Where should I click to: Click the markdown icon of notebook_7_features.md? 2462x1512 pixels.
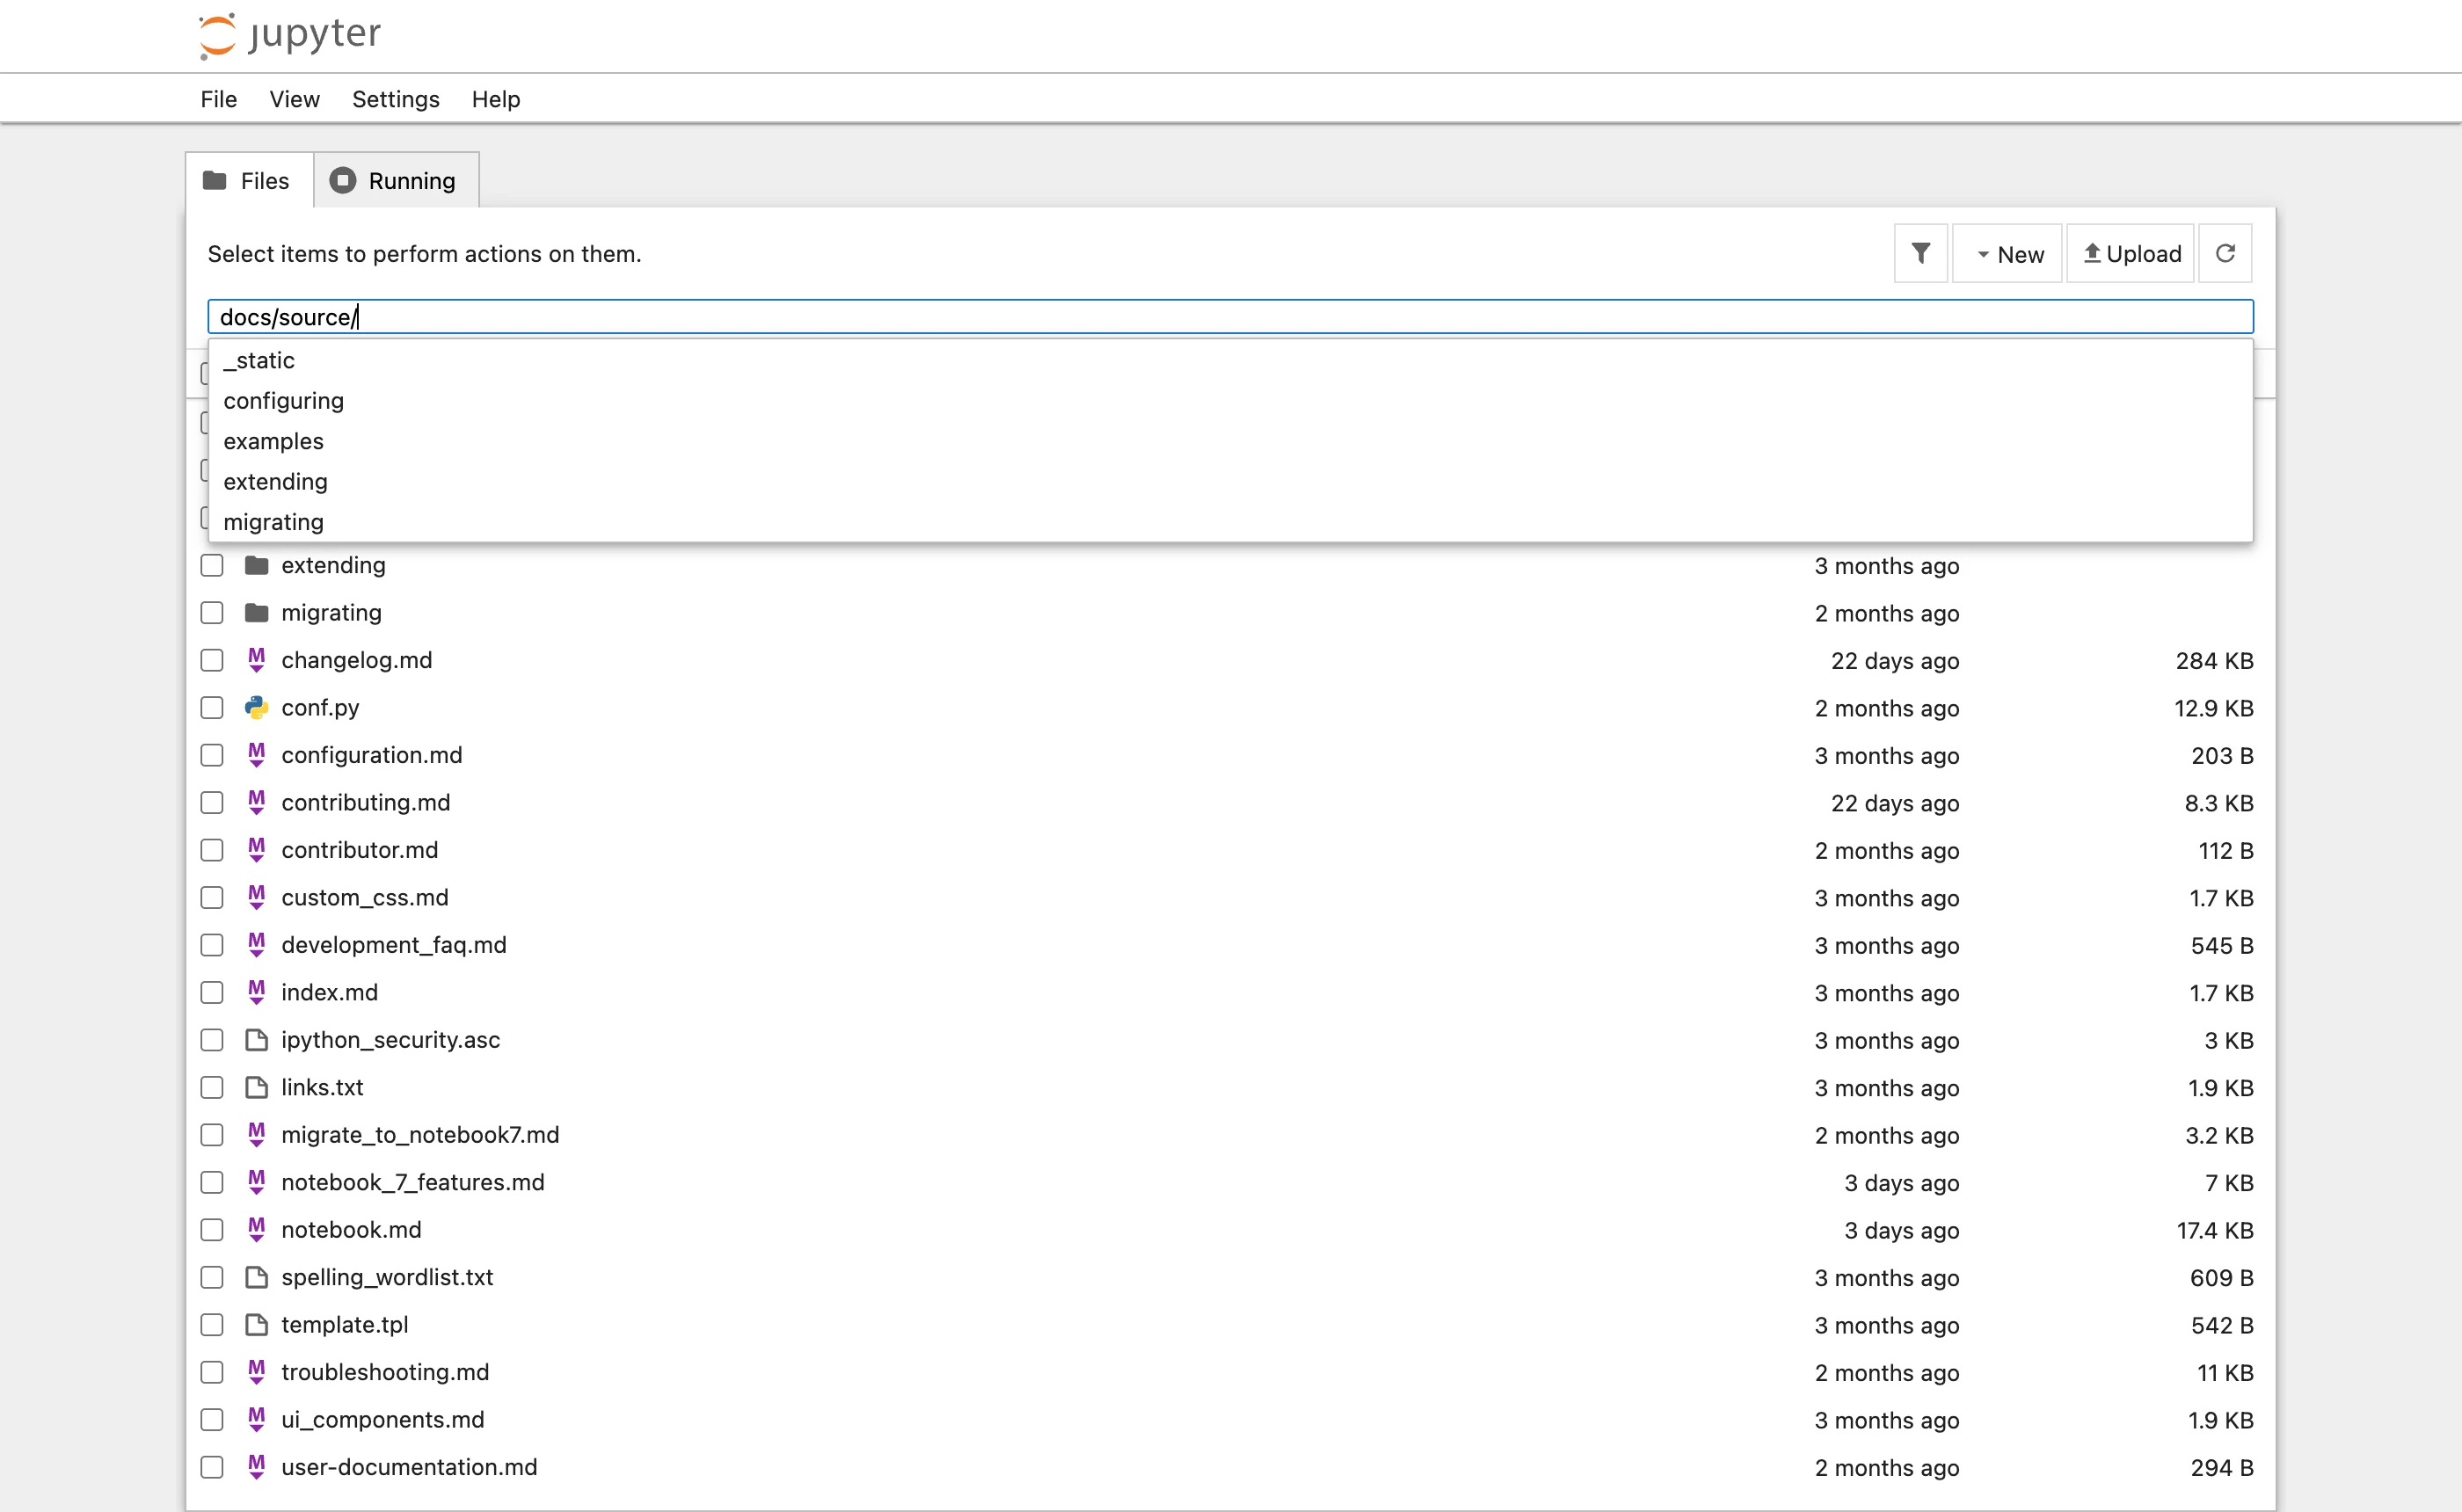pyautogui.click(x=257, y=1183)
